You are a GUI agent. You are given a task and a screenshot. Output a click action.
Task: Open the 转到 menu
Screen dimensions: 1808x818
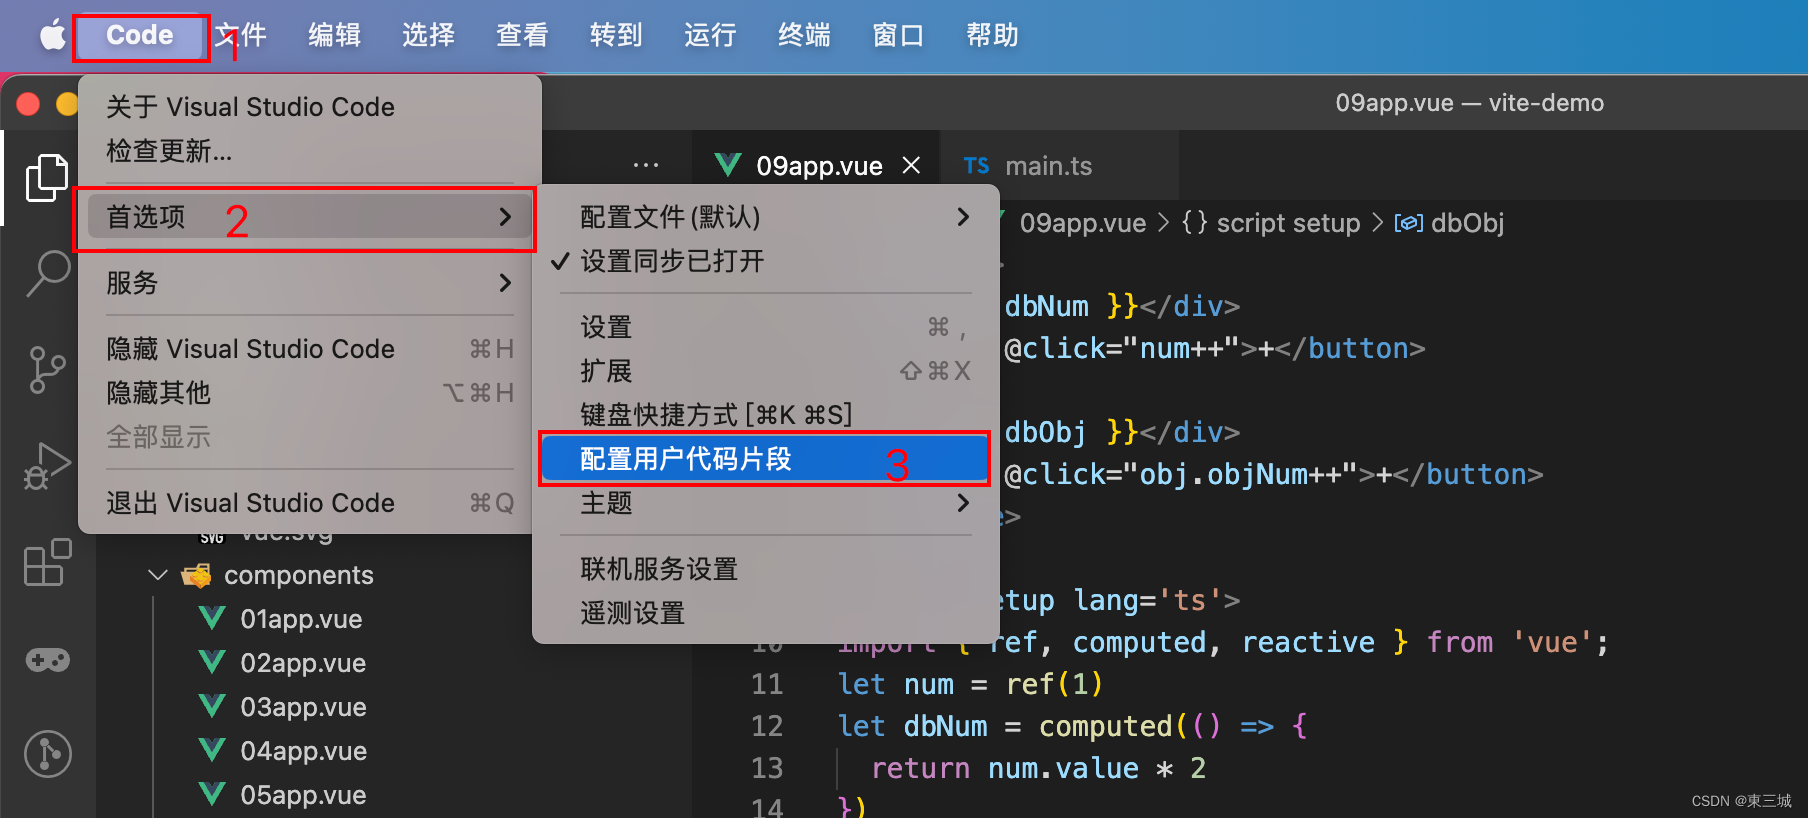(616, 35)
